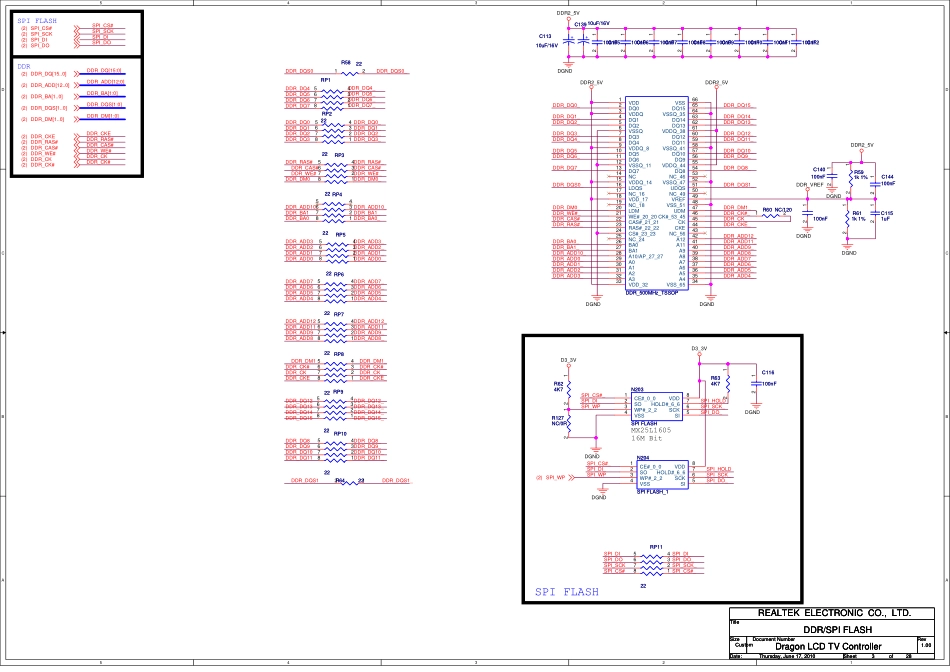Click the DDR_CKE port in DDR block
This screenshot has height=672, width=950.
tap(43, 136)
